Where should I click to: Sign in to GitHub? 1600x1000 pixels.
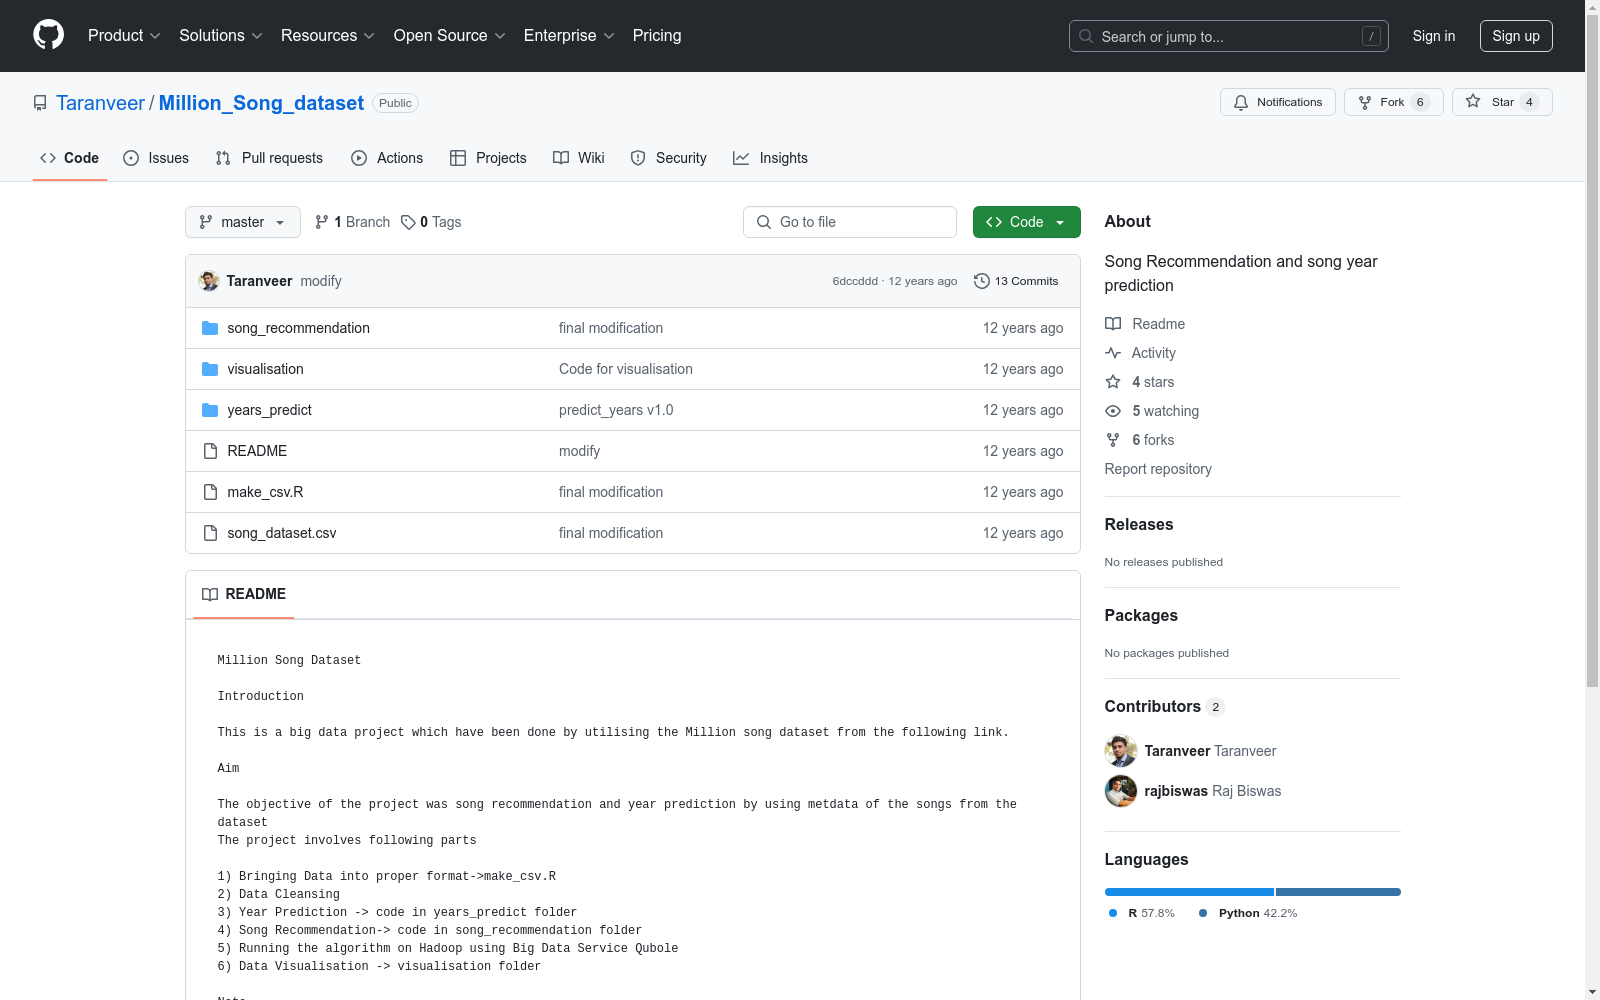click(1433, 36)
